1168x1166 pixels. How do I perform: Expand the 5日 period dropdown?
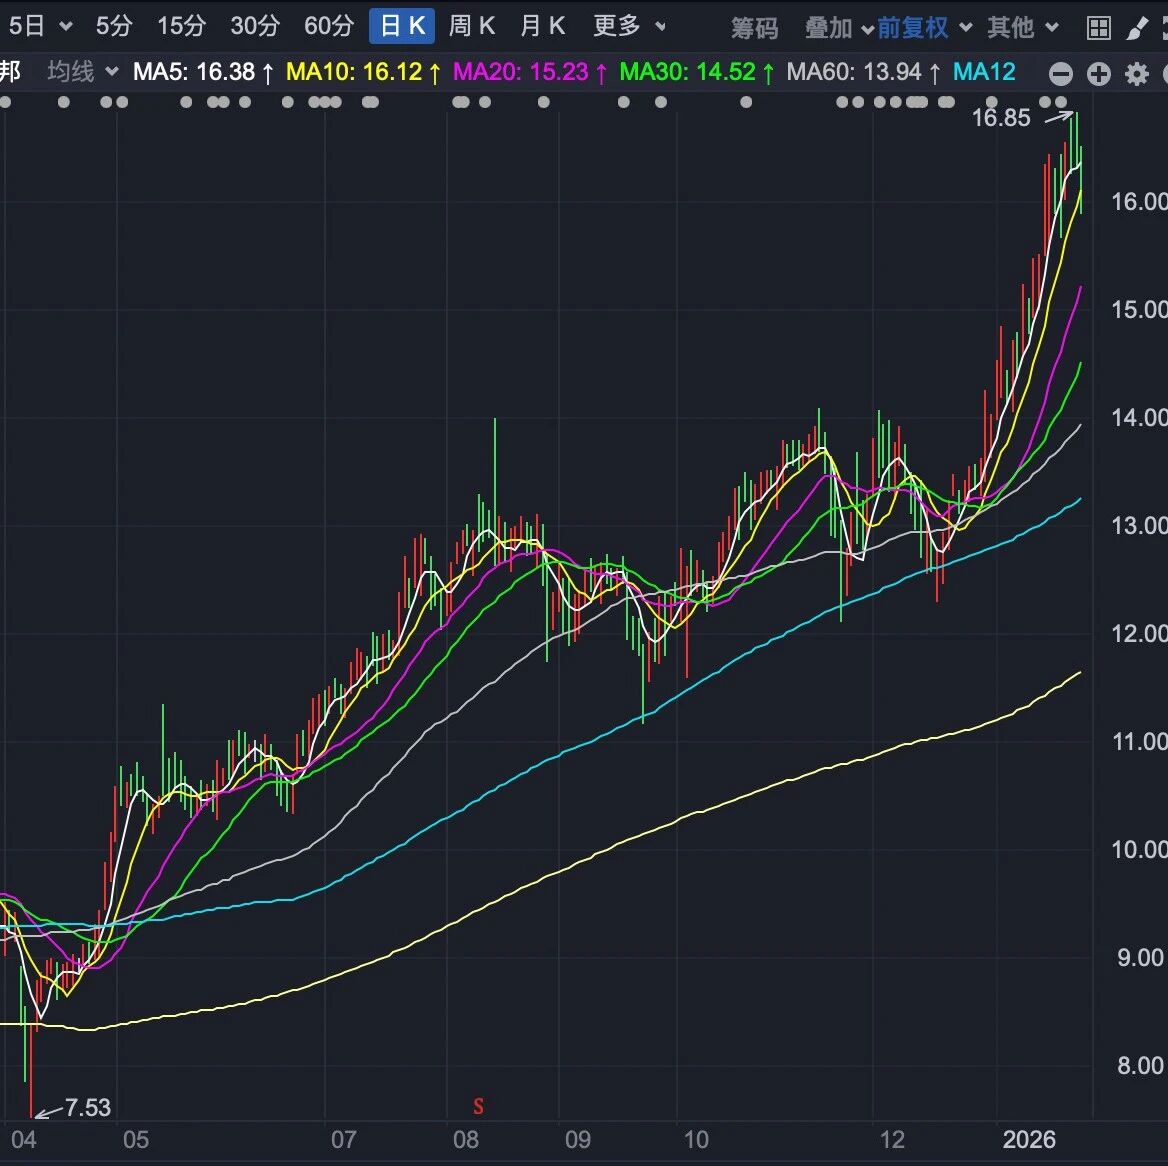coord(40,26)
